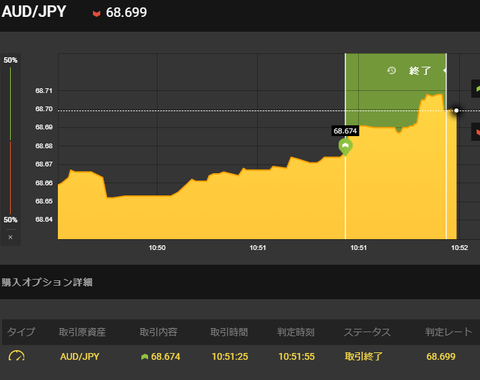Click the 購入オプション詳細 section title
The height and width of the screenshot is (380, 480).
coord(47,282)
